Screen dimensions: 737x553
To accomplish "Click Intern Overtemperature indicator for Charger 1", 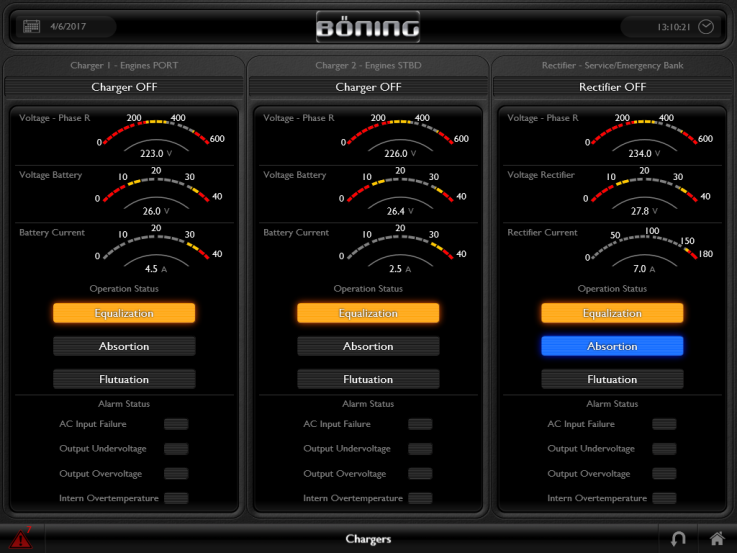I will click(x=176, y=498).
